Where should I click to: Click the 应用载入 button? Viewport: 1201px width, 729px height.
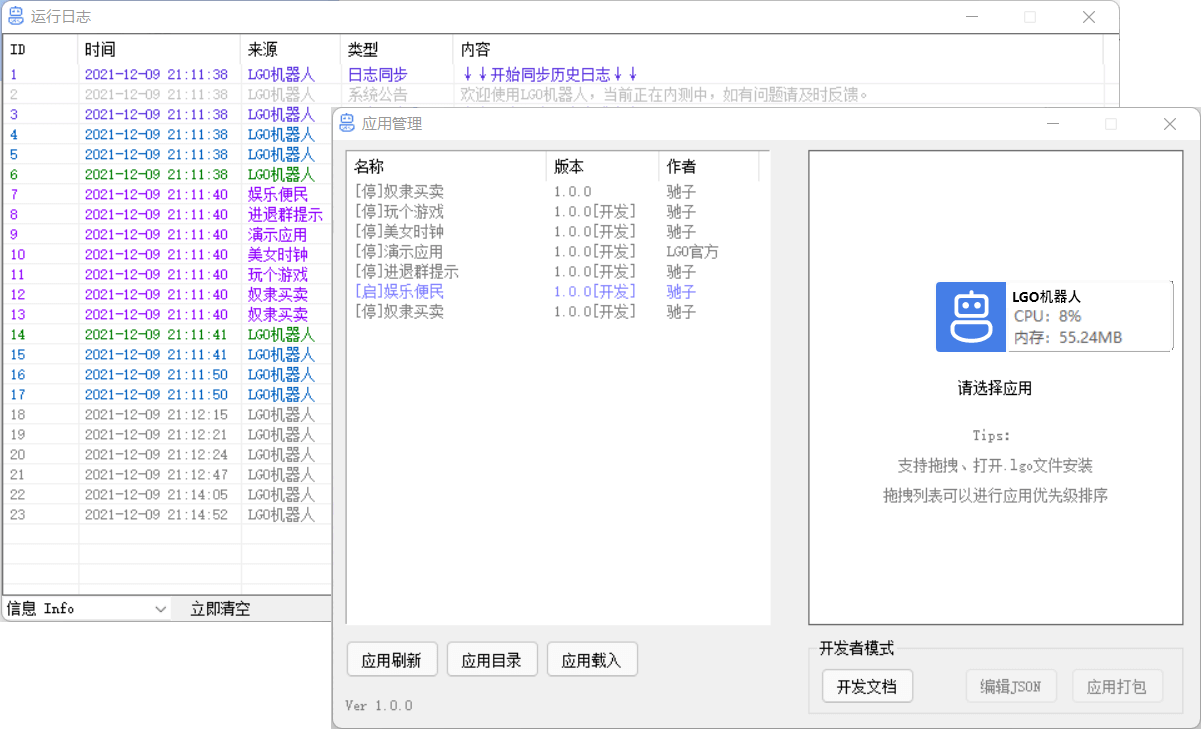(x=591, y=660)
